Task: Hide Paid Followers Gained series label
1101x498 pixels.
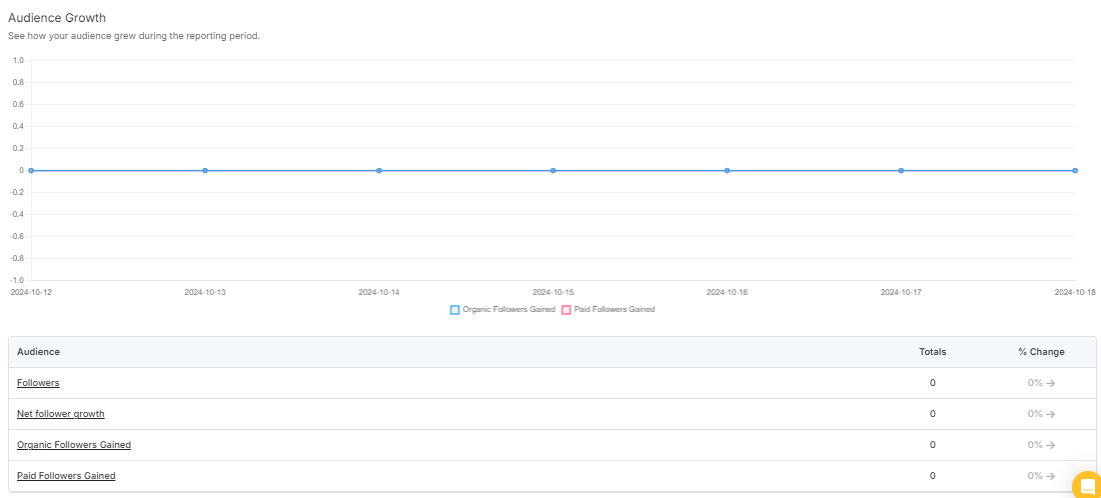Action: [614, 309]
